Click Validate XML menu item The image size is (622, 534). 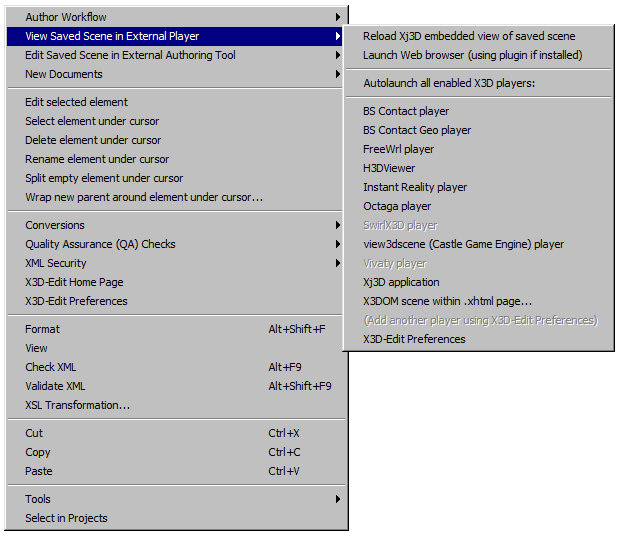tap(55, 386)
